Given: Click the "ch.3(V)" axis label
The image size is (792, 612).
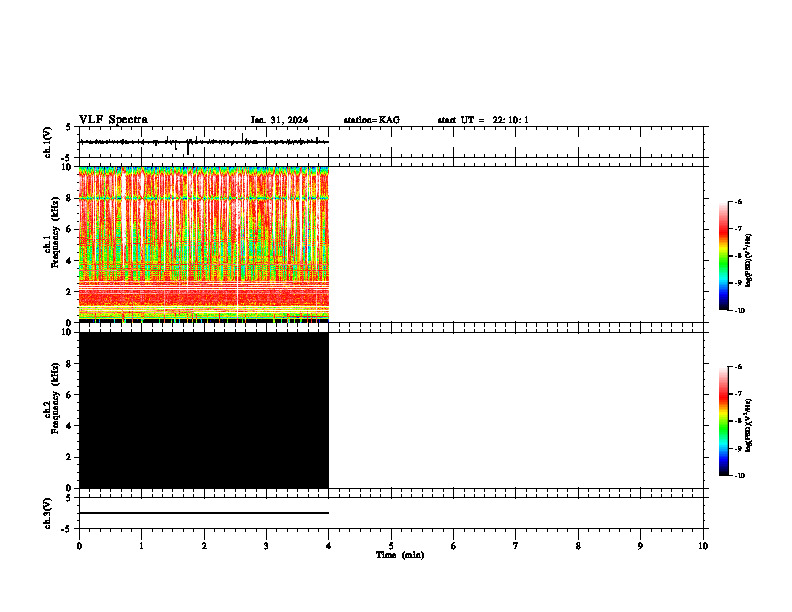Looking at the screenshot, I should pos(47,514).
